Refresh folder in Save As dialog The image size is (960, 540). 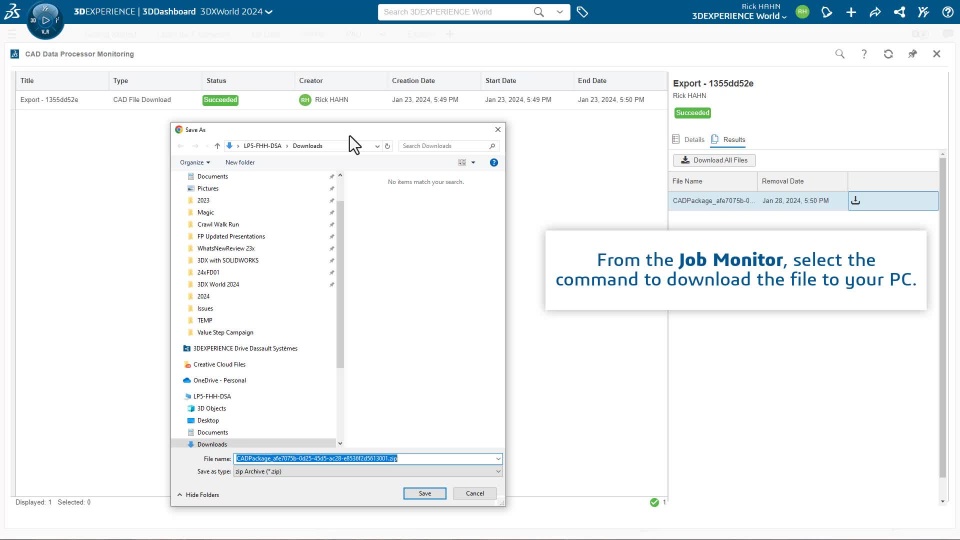(387, 146)
